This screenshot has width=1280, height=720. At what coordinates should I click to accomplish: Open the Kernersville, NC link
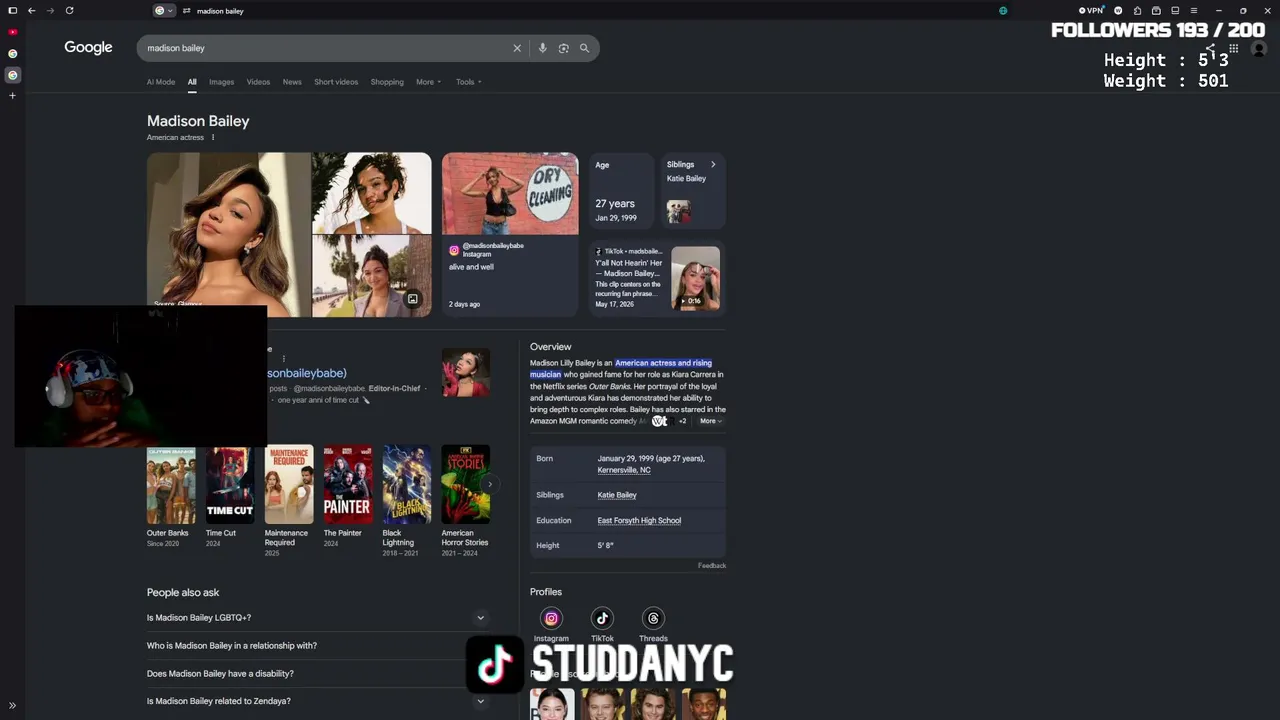coord(624,470)
